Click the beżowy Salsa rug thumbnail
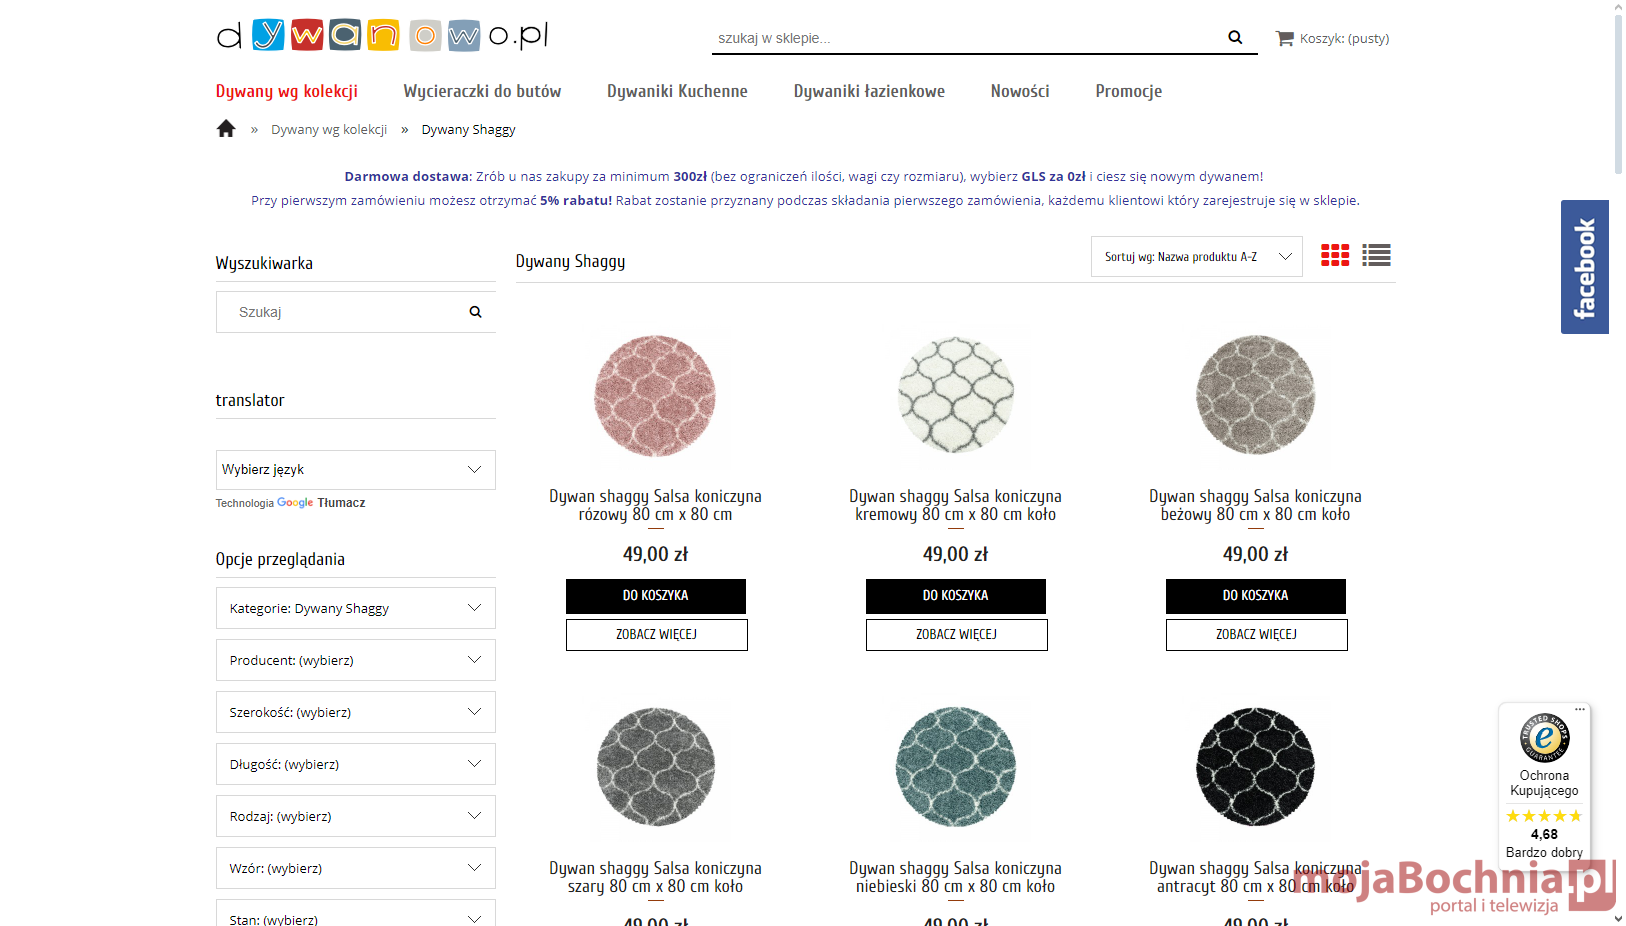Screen dimensions: 1626x926 [x=1255, y=395]
